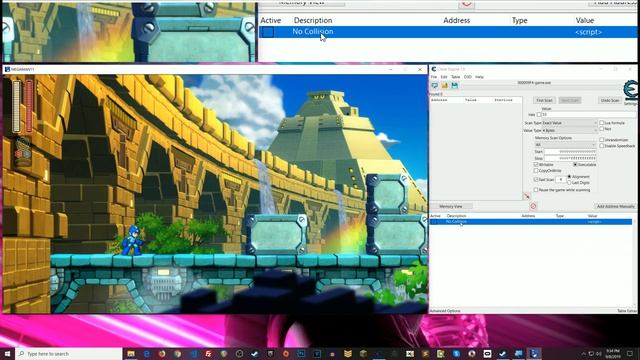Click the <script> value in enlarged top inset
The width and height of the screenshot is (640, 360).
(x=588, y=32)
